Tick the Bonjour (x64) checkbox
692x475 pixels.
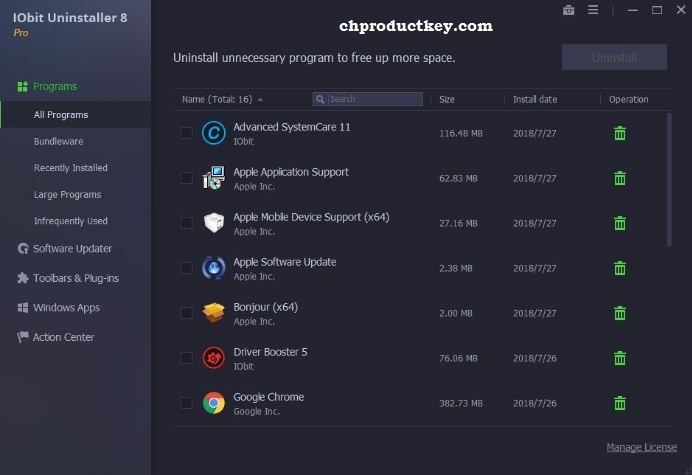[x=187, y=313]
